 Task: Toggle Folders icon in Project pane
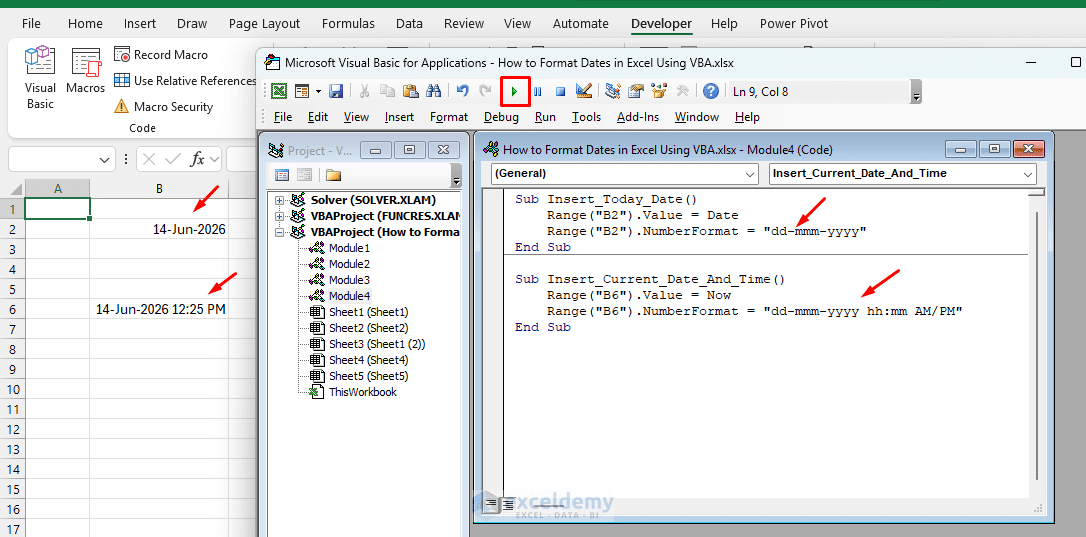tap(334, 175)
